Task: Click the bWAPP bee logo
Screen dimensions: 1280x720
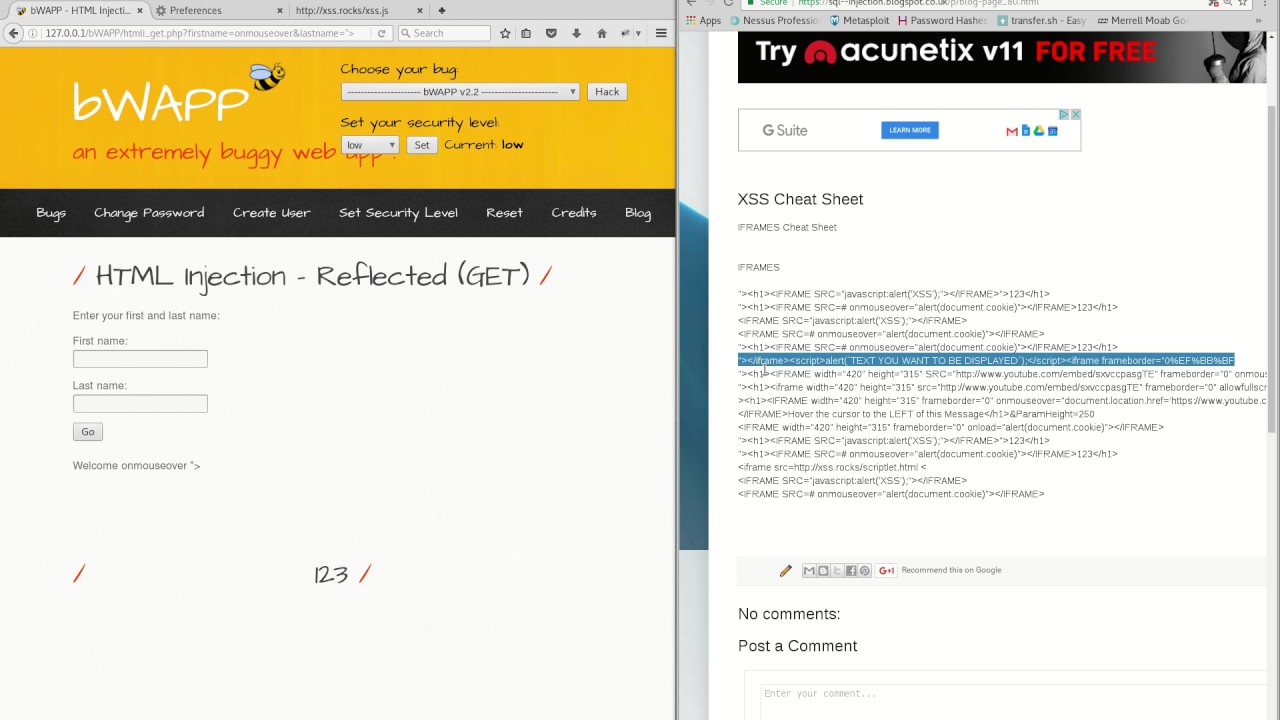Action: click(267, 76)
